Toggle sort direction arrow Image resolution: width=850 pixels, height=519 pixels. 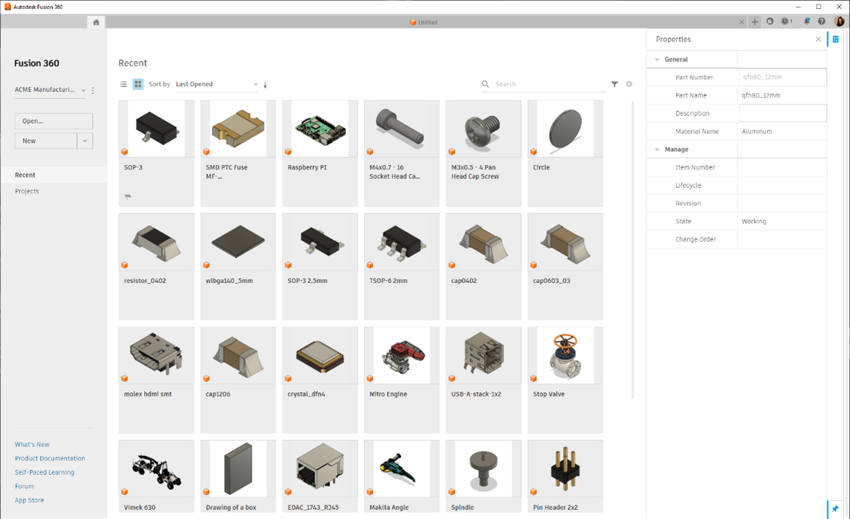[x=265, y=85]
